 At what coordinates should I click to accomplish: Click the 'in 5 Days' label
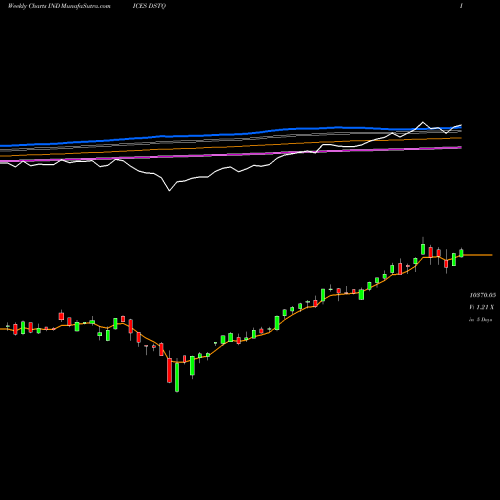[480, 320]
